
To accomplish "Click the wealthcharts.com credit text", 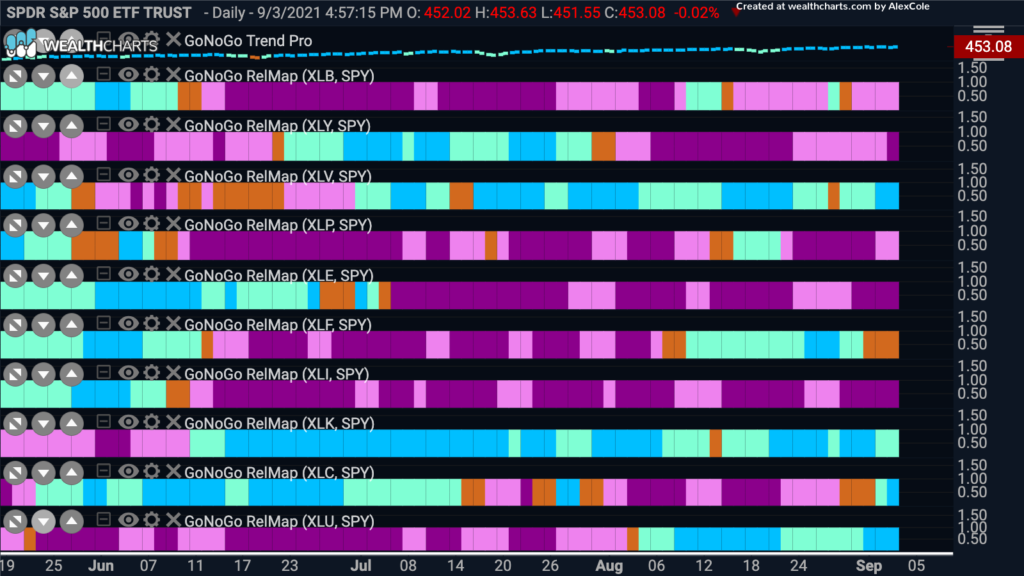I will [833, 7].
